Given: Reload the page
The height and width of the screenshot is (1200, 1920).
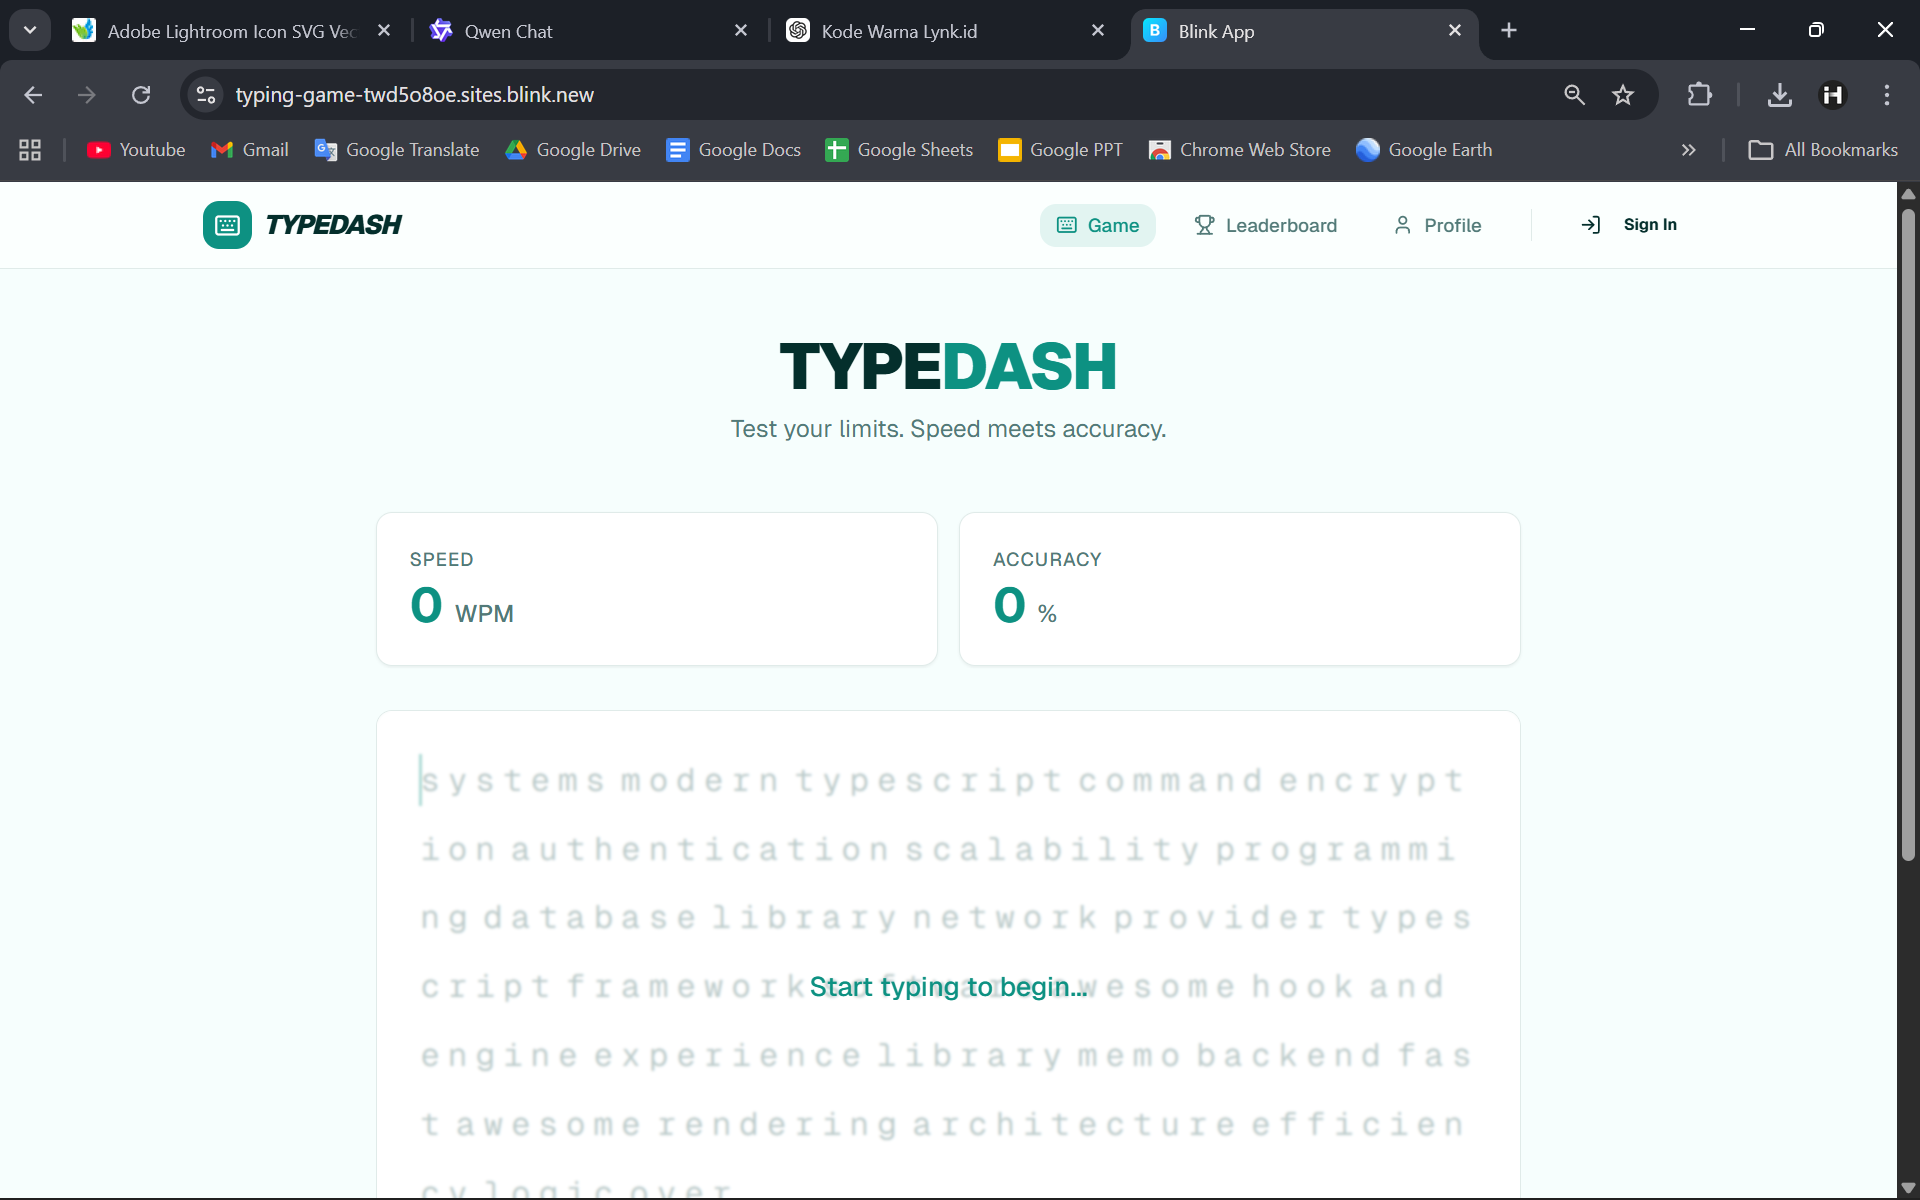Looking at the screenshot, I should (141, 95).
